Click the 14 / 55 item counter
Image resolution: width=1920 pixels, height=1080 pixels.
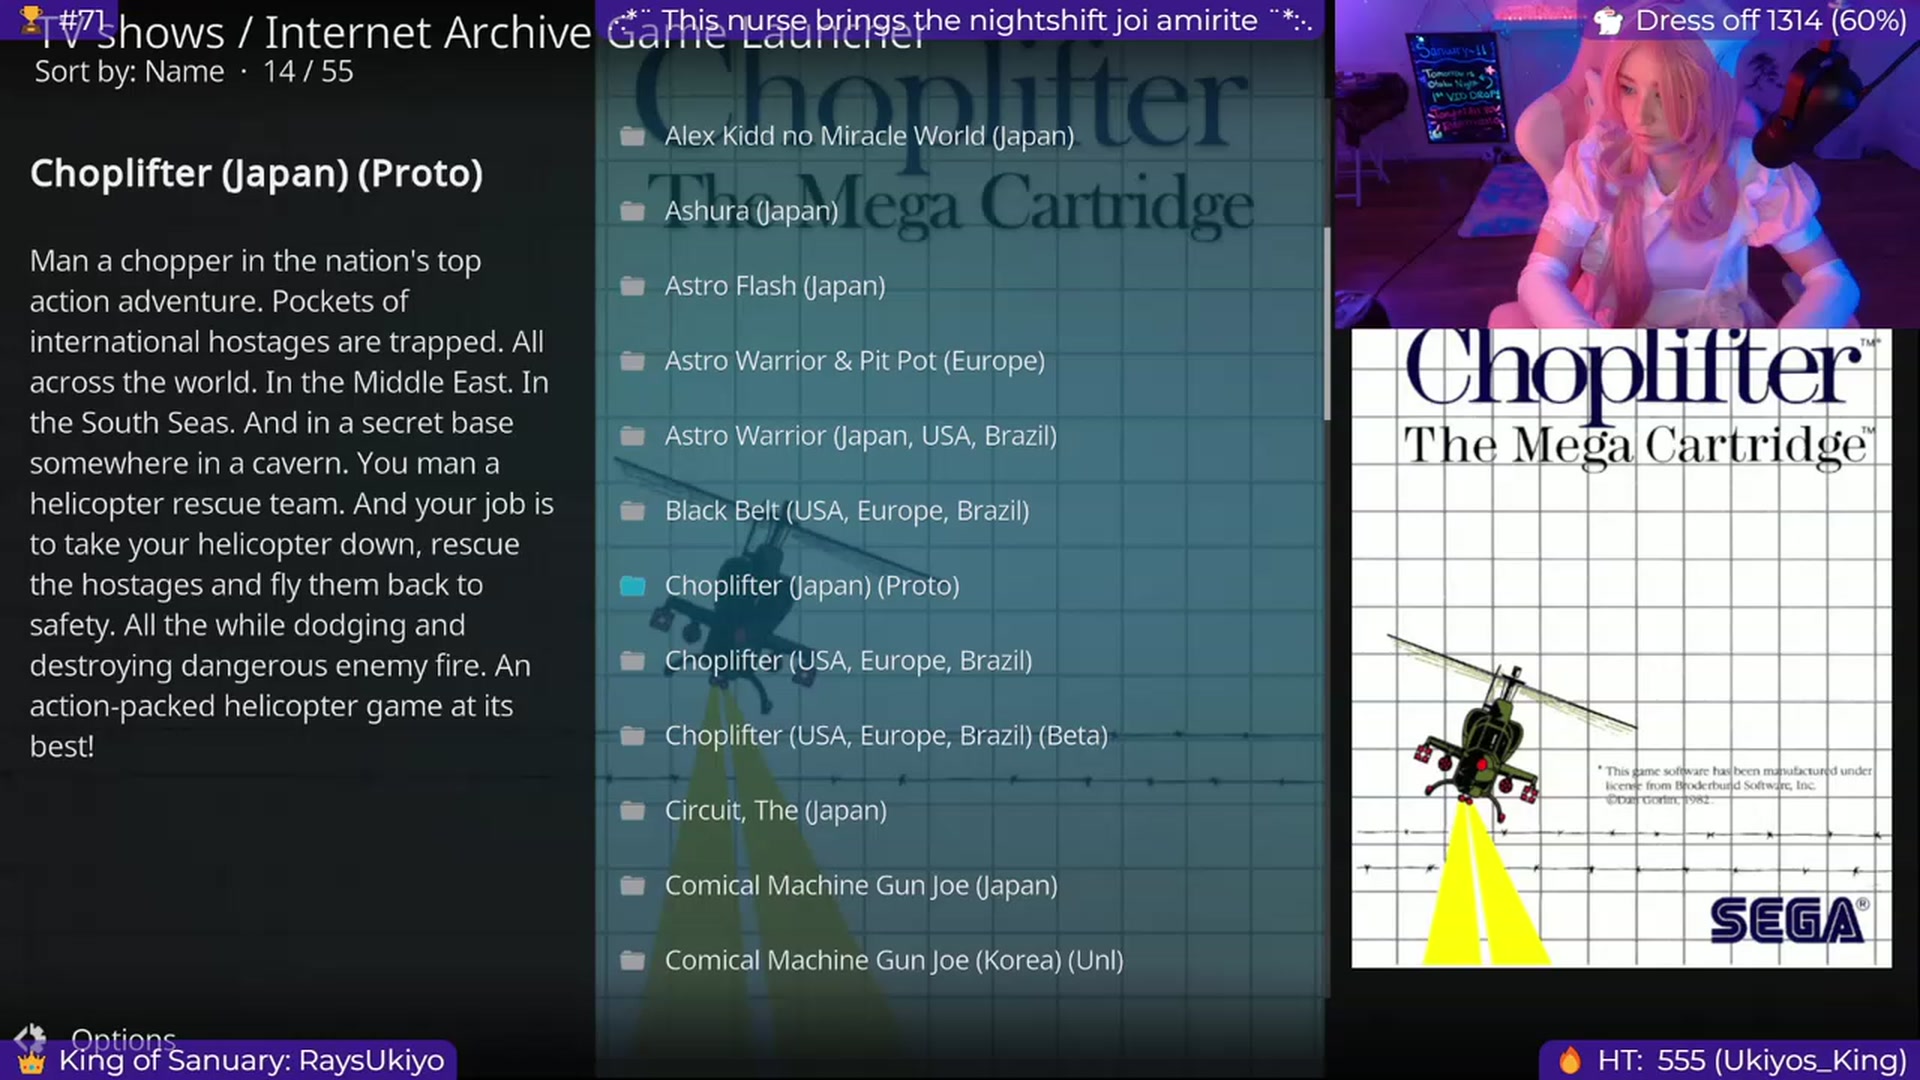[308, 72]
